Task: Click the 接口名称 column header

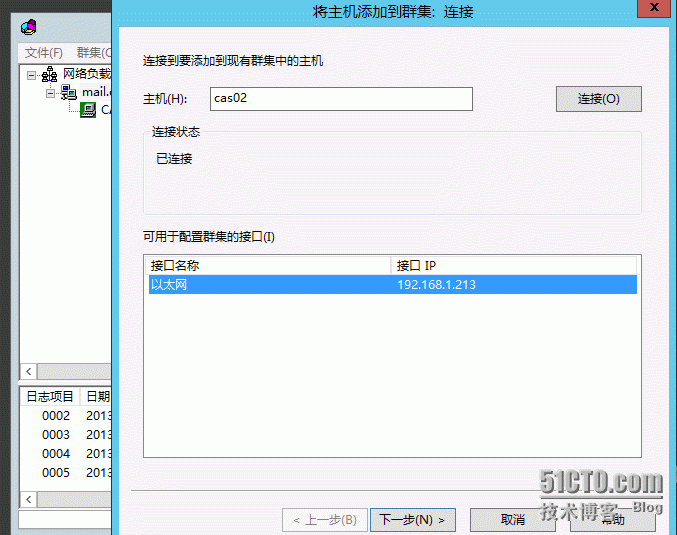Action: 269,266
